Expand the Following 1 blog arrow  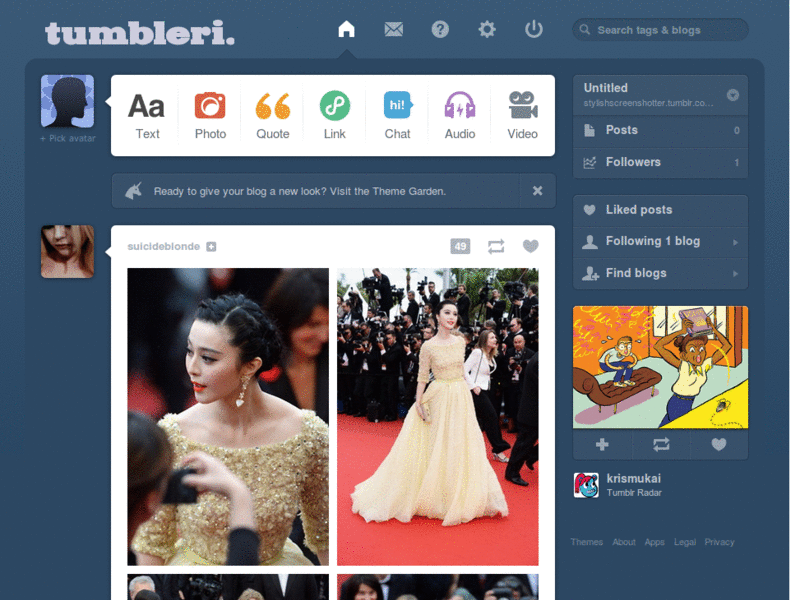pyautogui.click(x=735, y=242)
